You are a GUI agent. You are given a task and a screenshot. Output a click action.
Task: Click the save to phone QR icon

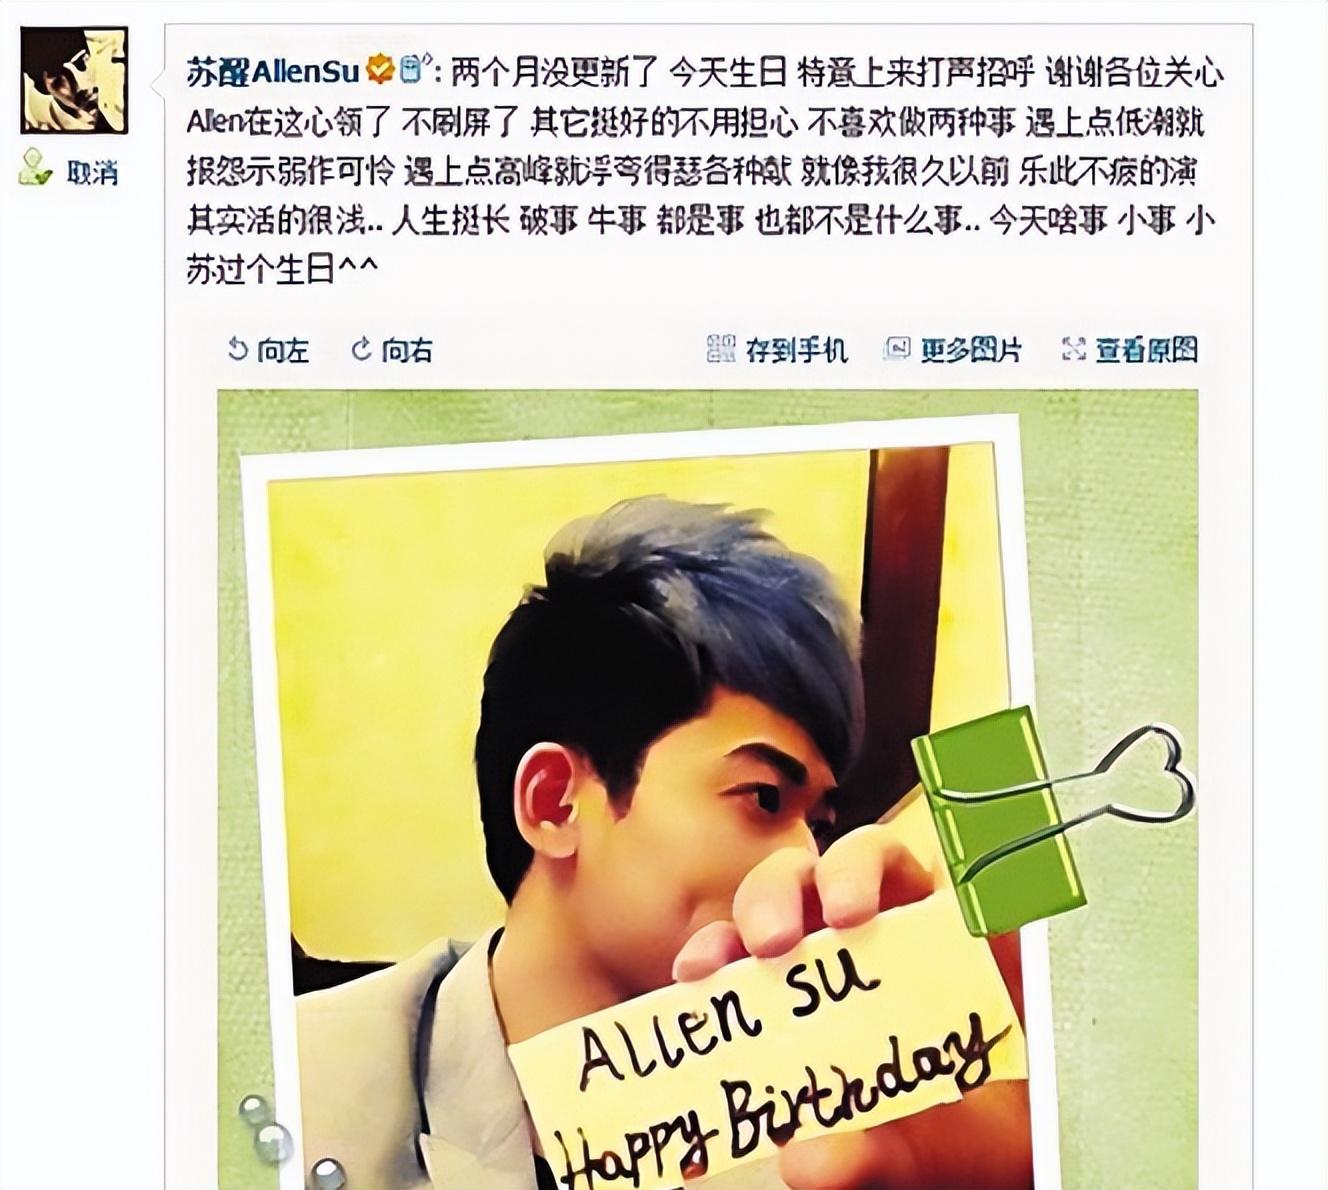pyautogui.click(x=721, y=349)
